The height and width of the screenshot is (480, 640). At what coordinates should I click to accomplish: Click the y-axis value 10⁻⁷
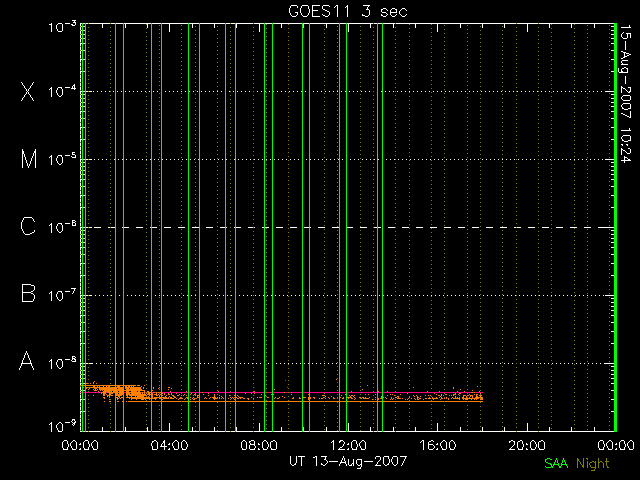click(62, 295)
